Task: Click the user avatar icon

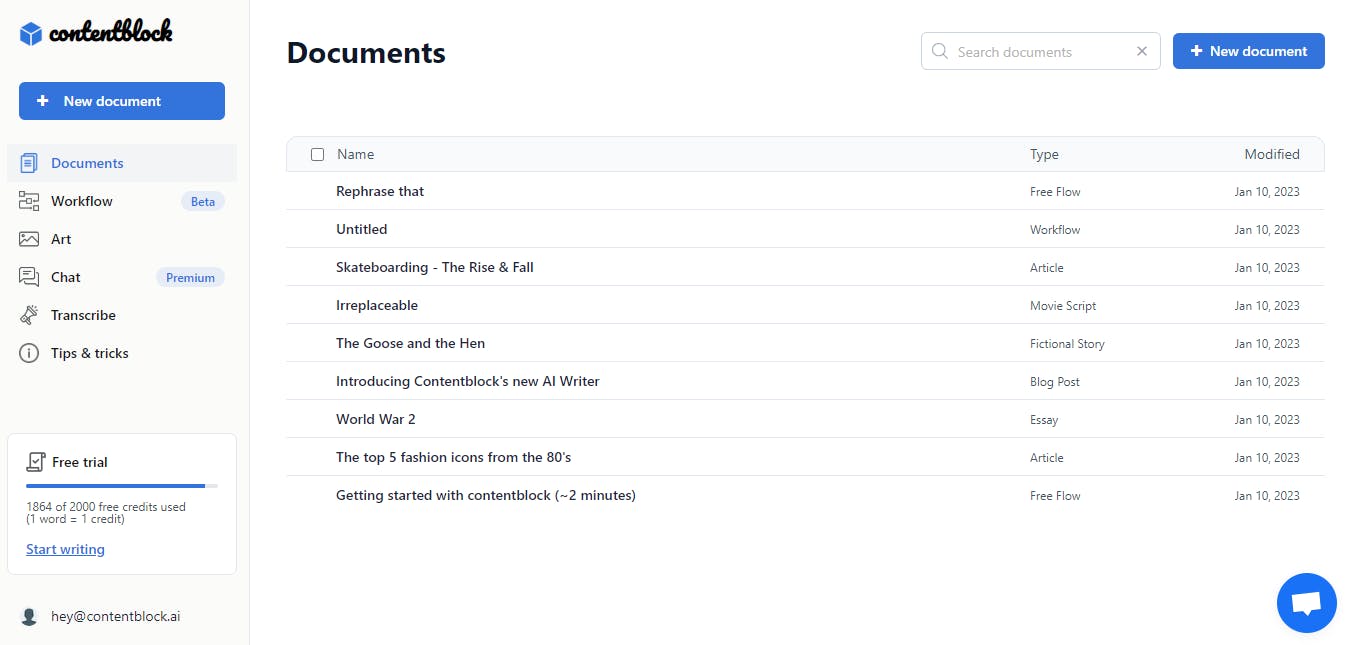Action: click(29, 617)
